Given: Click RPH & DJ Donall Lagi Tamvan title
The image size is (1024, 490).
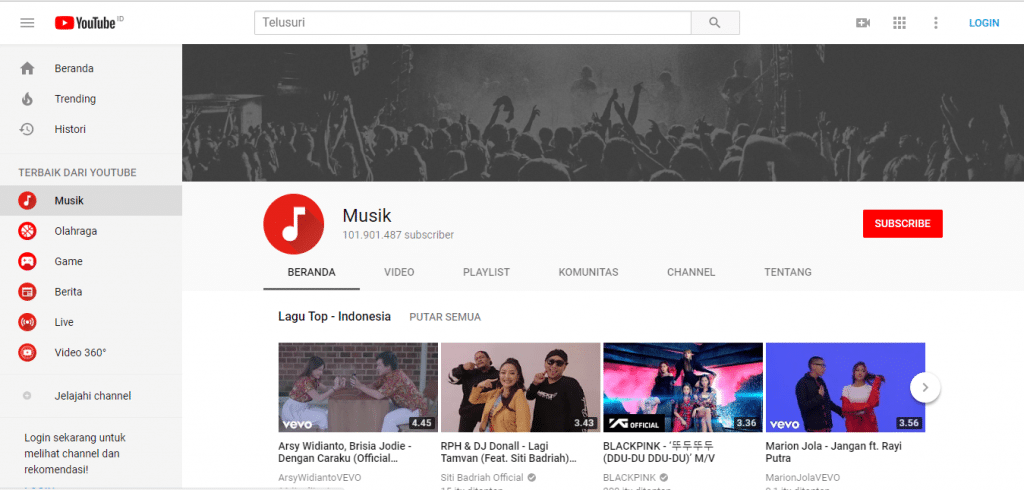Looking at the screenshot, I should [509, 452].
